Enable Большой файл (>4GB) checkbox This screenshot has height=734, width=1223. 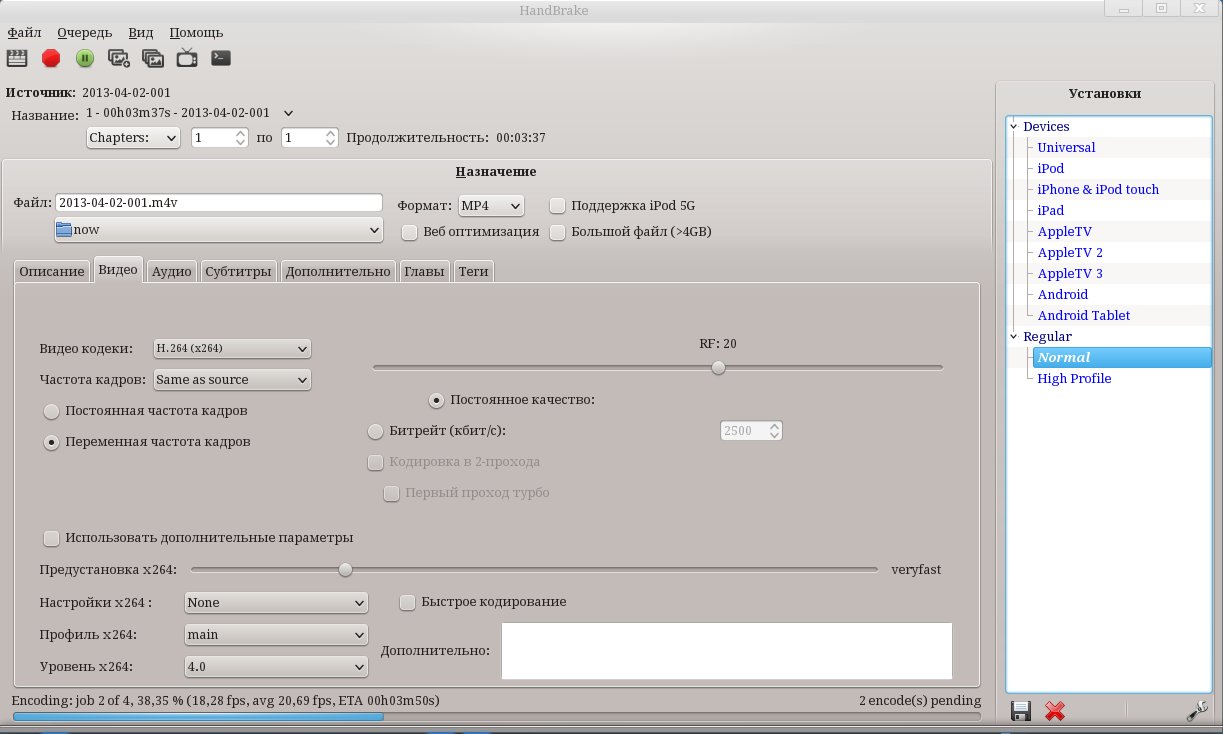(558, 232)
